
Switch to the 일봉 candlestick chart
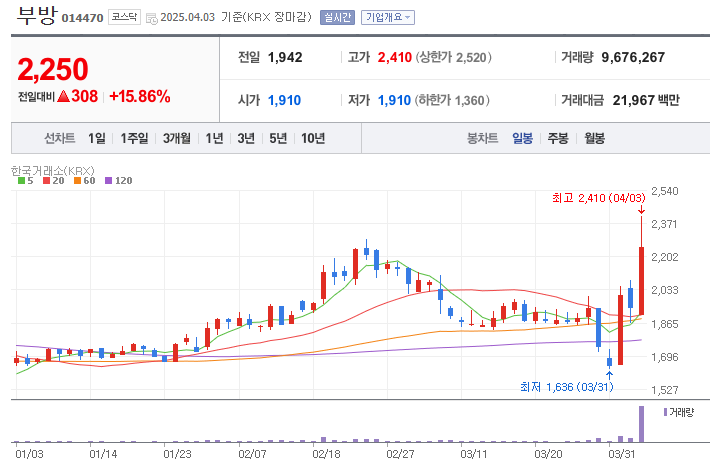tap(522, 138)
